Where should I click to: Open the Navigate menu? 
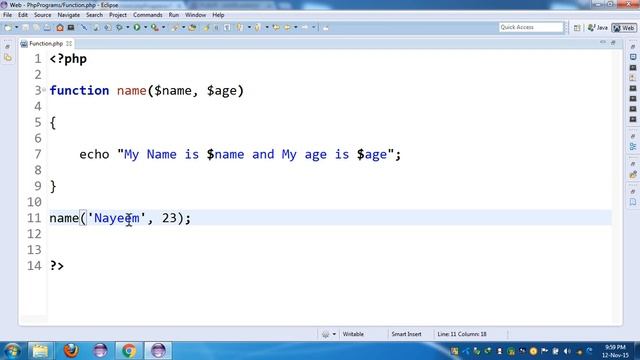pyautogui.click(x=69, y=15)
